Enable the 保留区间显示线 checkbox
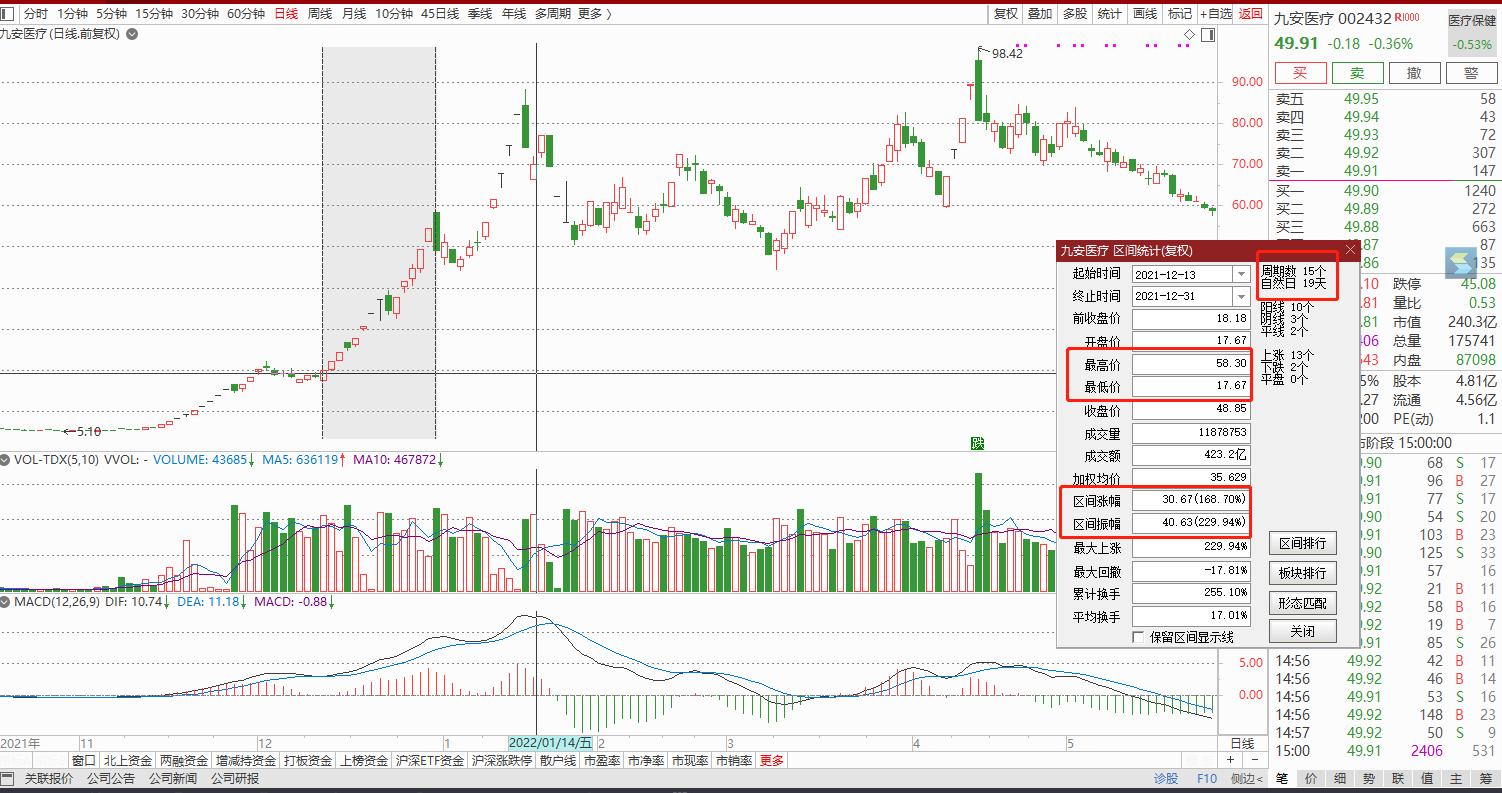This screenshot has height=793, width=1502. coord(1138,637)
